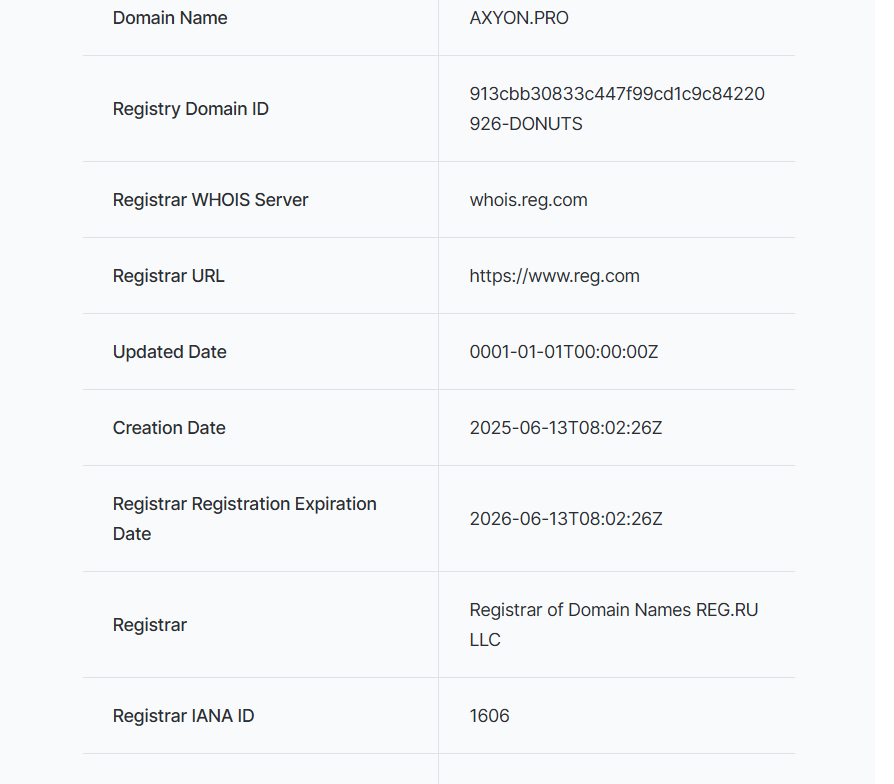The width and height of the screenshot is (894, 784).
Task: Click the "Registrar IANA ID" label
Action: pyautogui.click(x=184, y=716)
